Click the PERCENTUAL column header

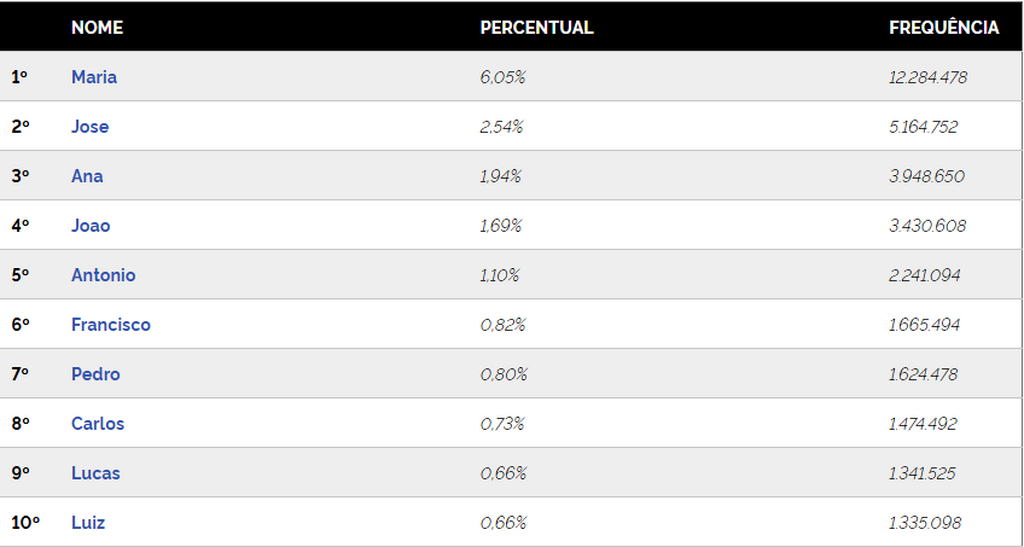click(x=537, y=27)
